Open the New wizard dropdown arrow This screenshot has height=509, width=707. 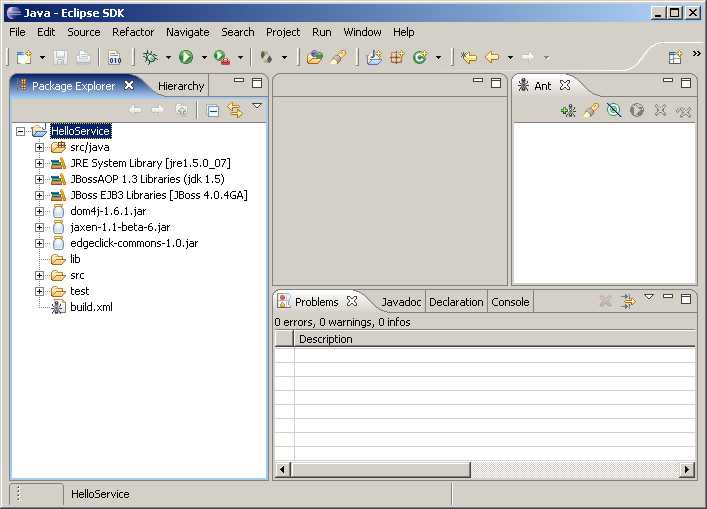click(42, 58)
